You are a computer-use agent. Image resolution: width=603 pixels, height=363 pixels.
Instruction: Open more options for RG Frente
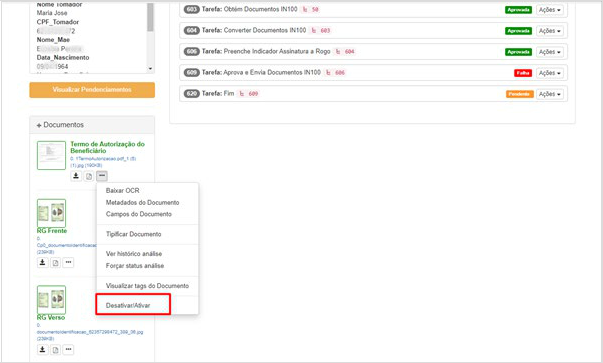68,263
